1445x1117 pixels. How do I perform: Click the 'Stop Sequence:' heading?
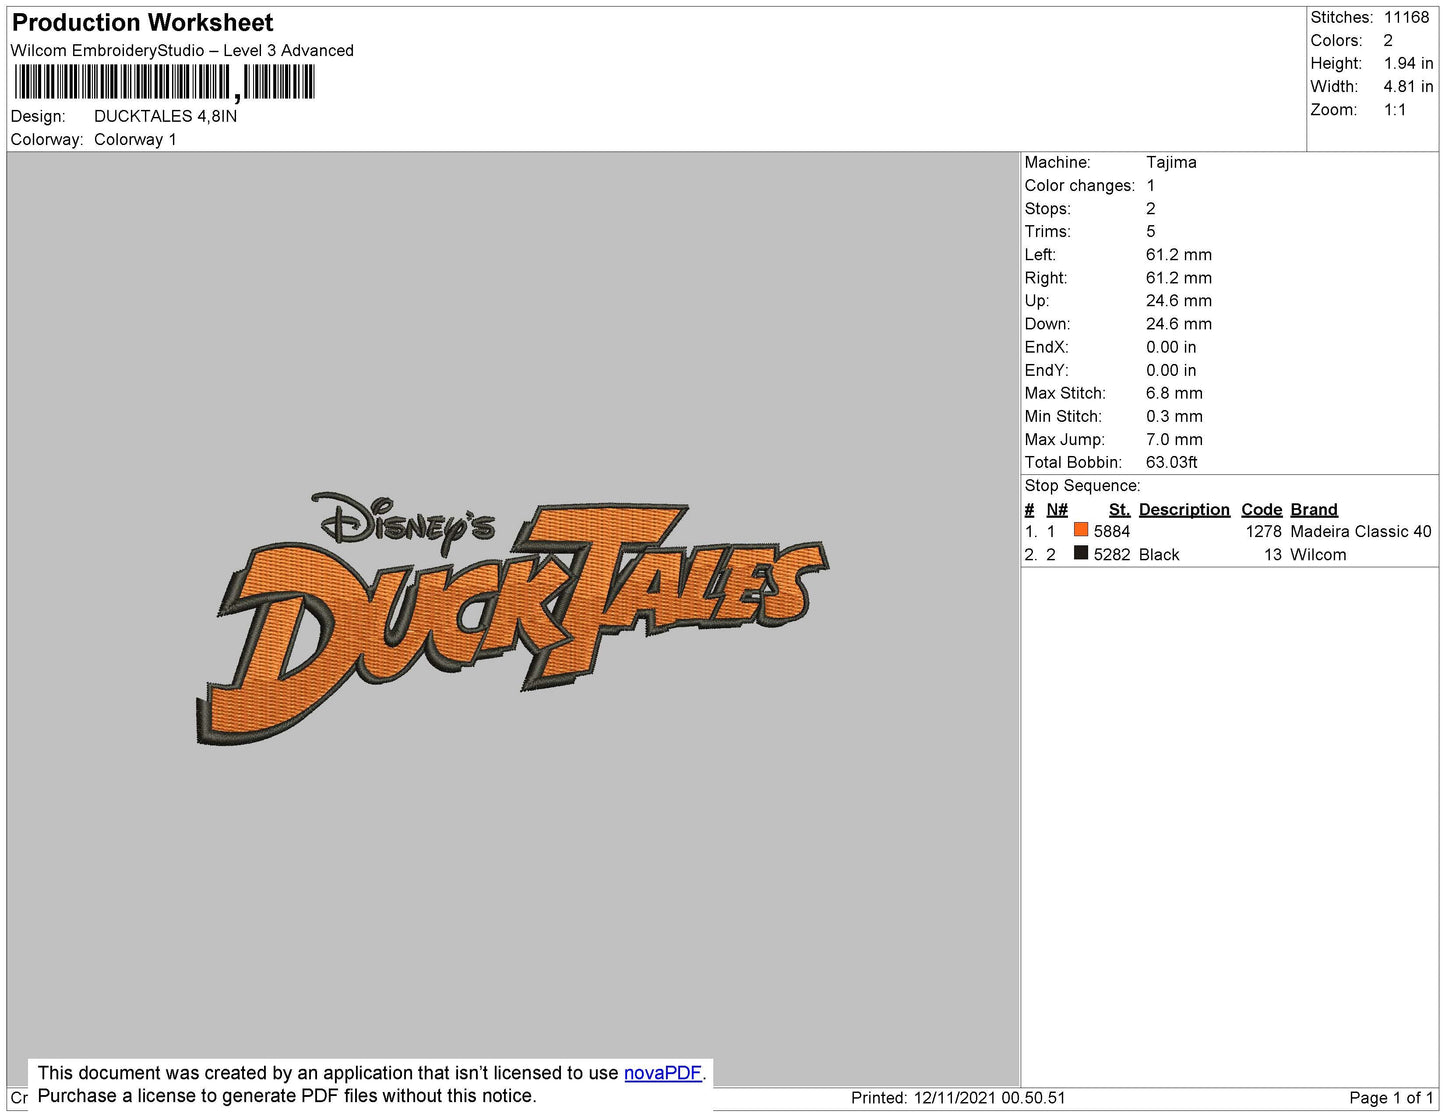tap(1082, 485)
